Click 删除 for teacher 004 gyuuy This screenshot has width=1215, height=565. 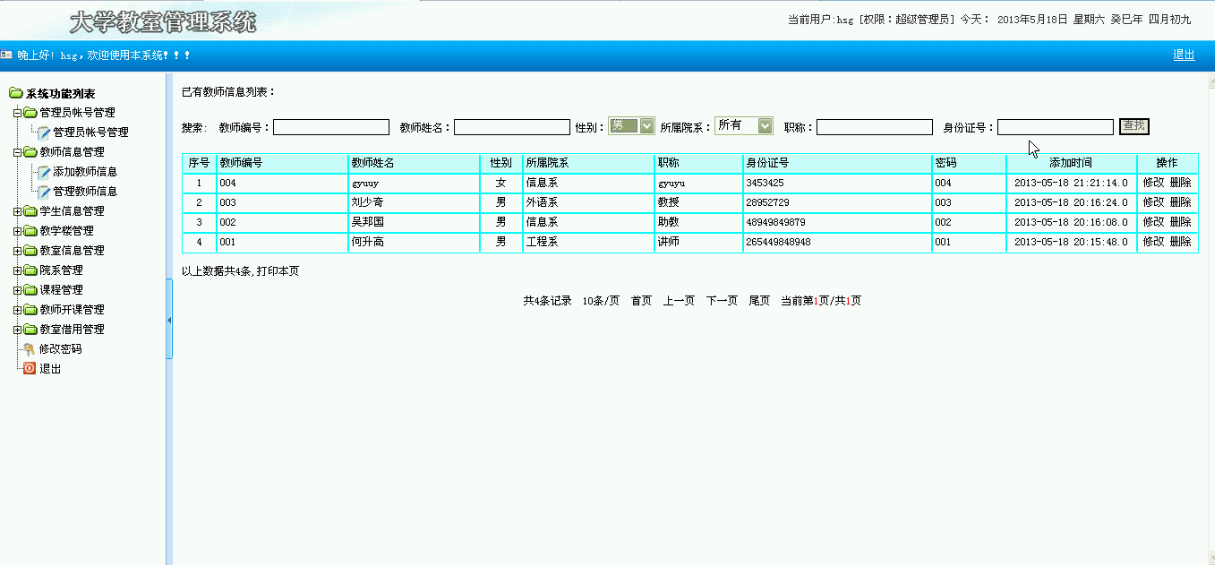point(1180,183)
